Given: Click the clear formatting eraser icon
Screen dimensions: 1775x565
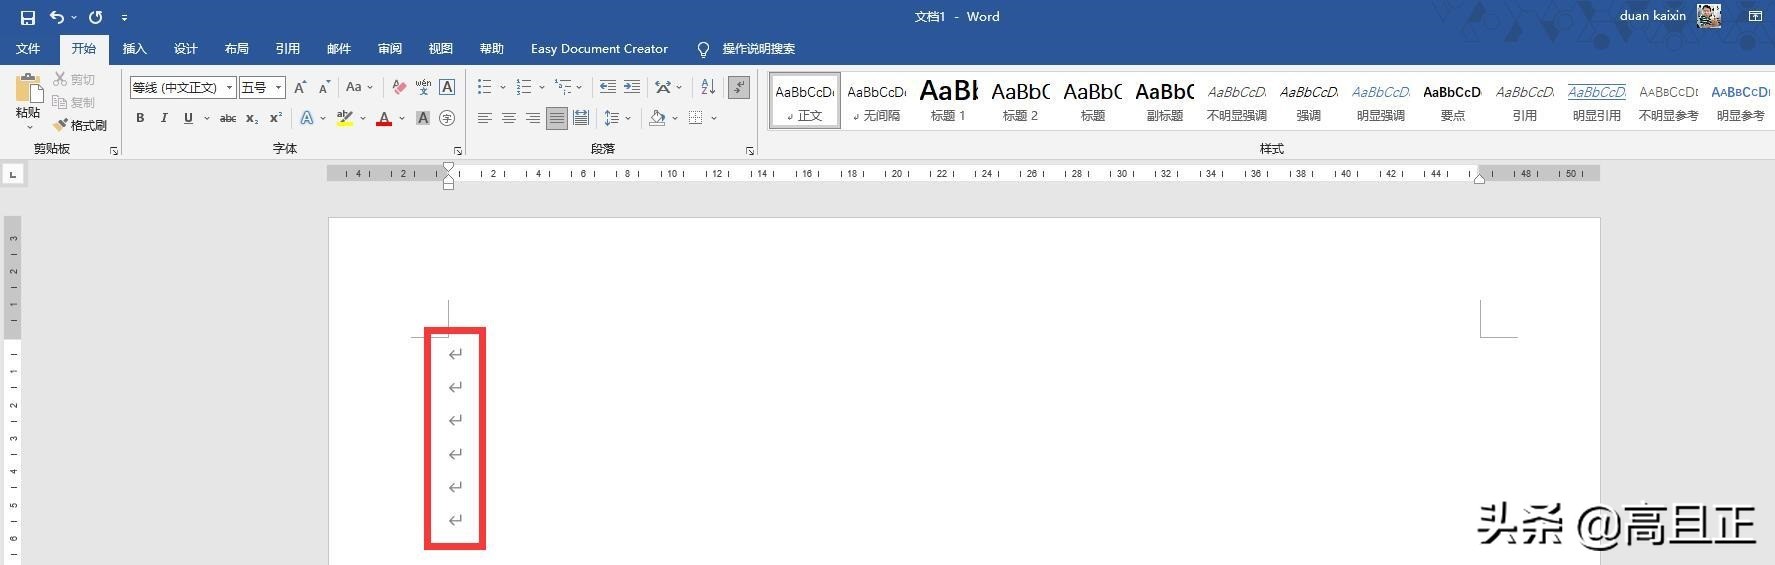Looking at the screenshot, I should click(x=399, y=87).
